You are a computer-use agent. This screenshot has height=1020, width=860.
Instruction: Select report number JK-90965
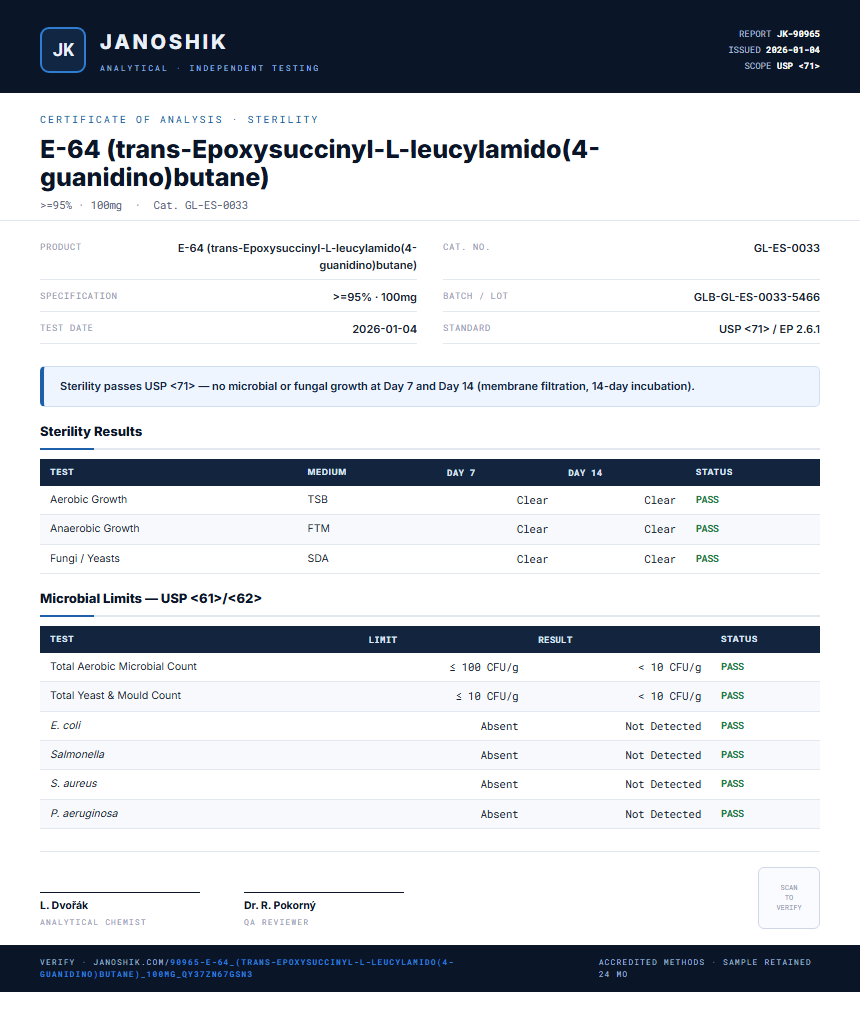pos(798,34)
